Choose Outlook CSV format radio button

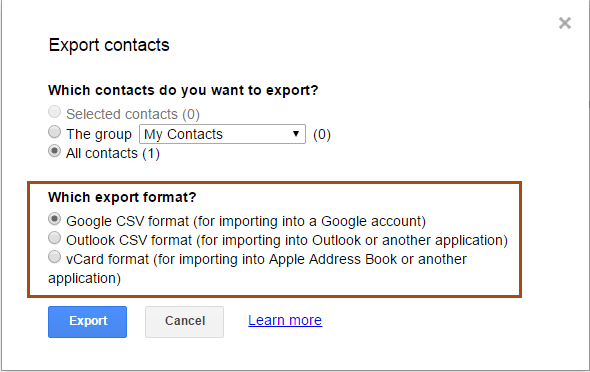coord(55,238)
